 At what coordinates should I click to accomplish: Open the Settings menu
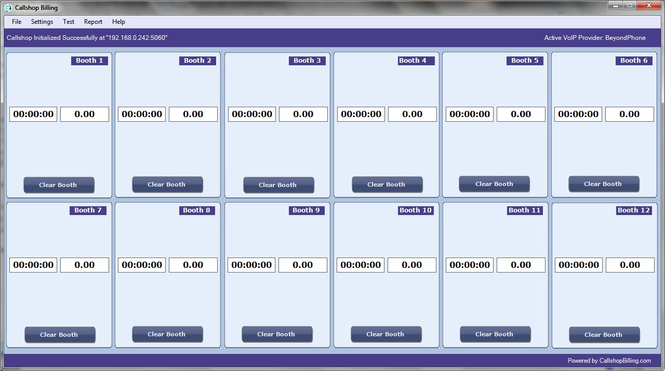pos(42,22)
